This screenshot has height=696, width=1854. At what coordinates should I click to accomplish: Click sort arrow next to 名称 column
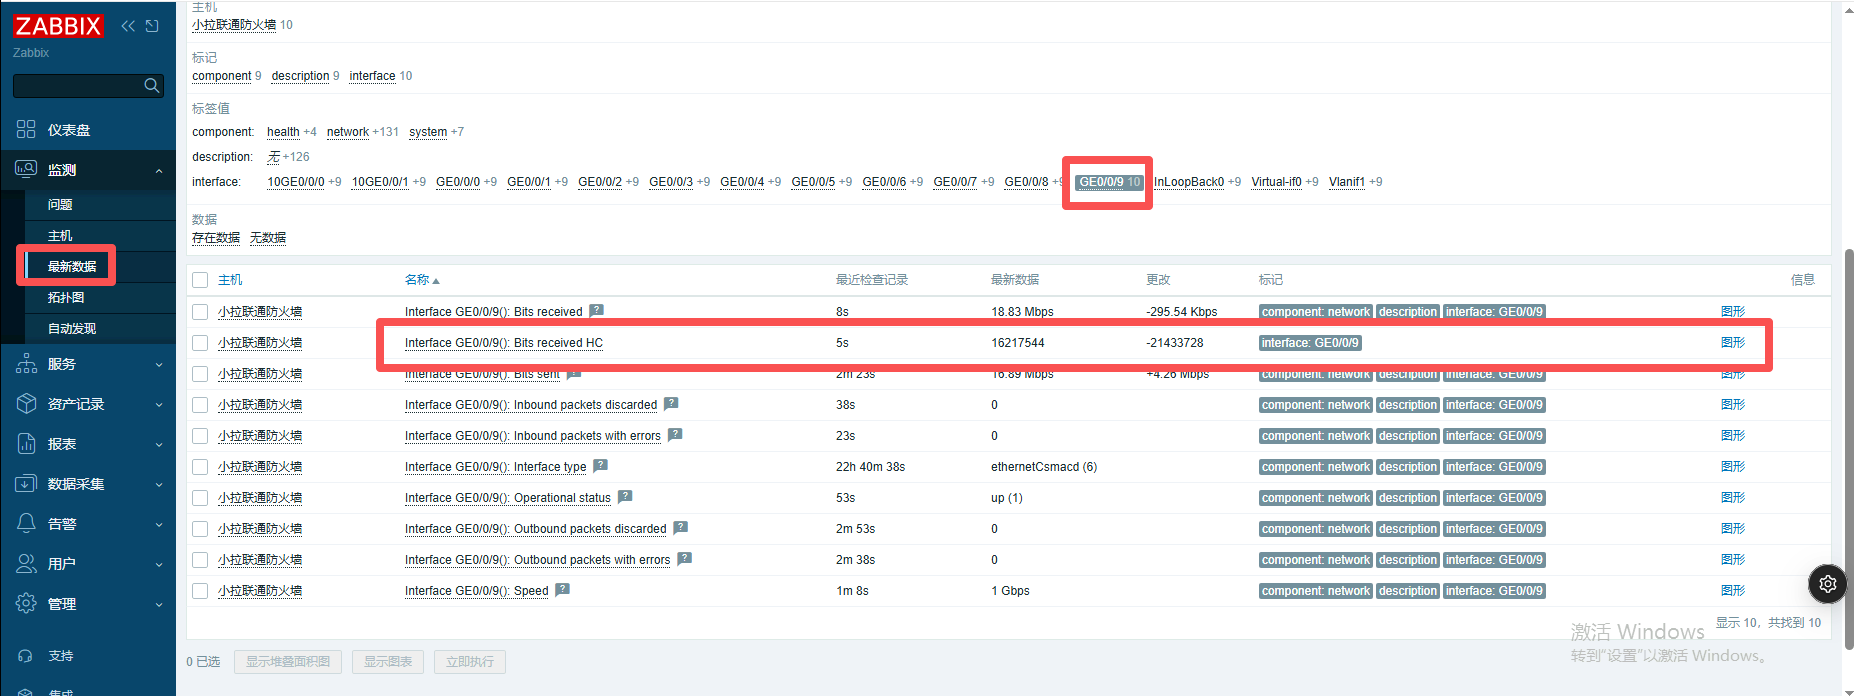tap(436, 281)
